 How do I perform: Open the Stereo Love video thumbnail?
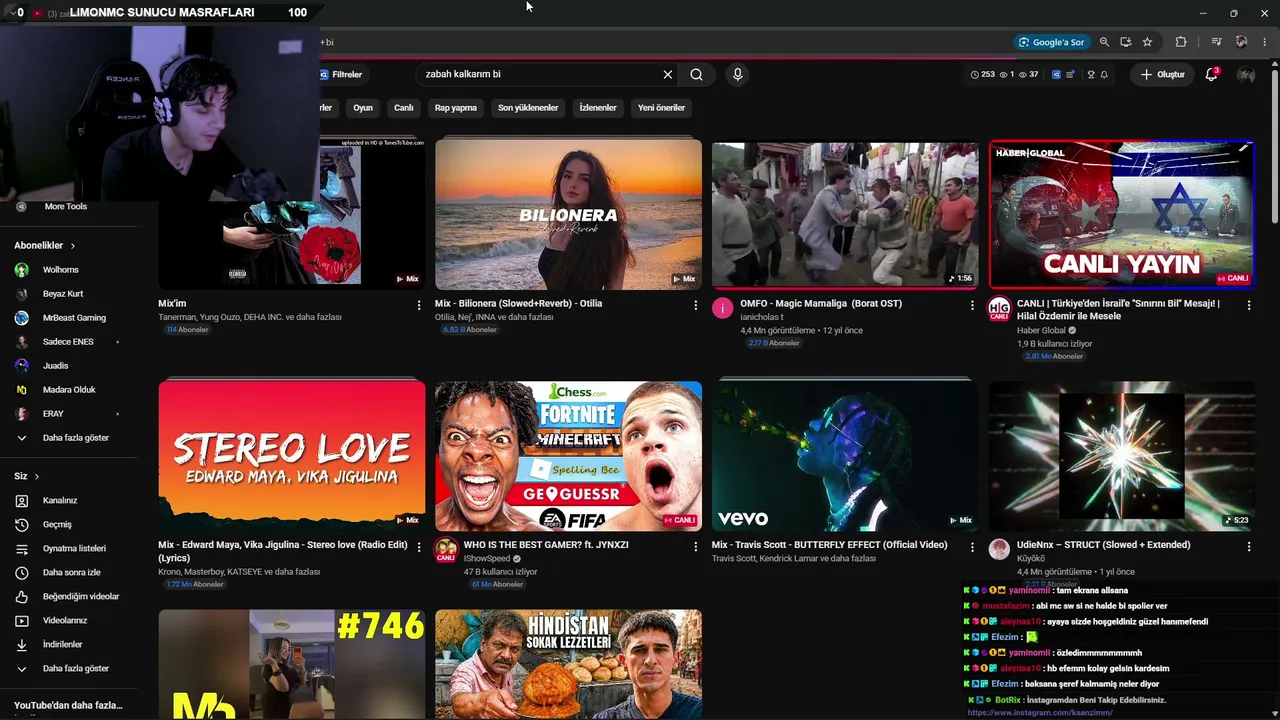click(x=291, y=456)
